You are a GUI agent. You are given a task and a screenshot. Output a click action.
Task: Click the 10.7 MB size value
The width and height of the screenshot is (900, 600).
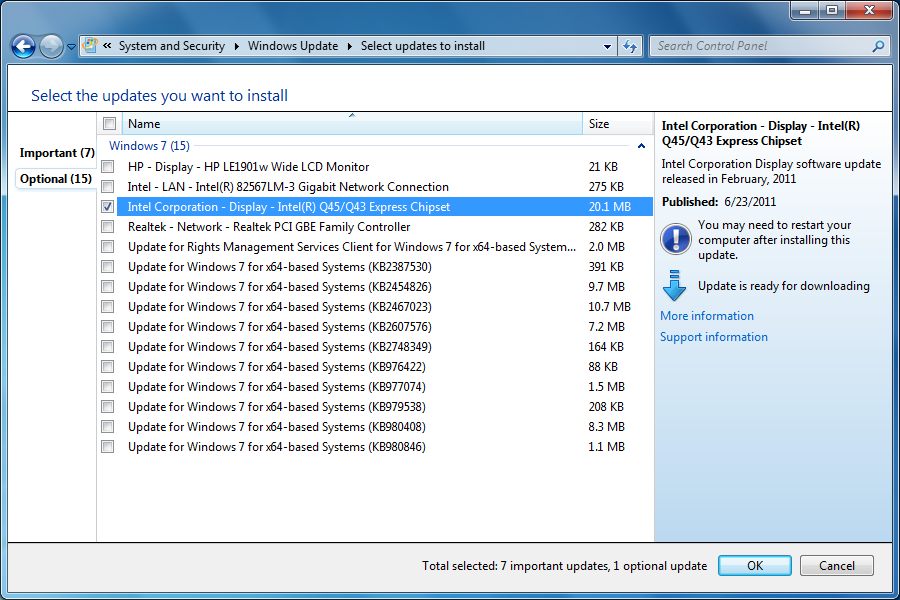[x=610, y=307]
